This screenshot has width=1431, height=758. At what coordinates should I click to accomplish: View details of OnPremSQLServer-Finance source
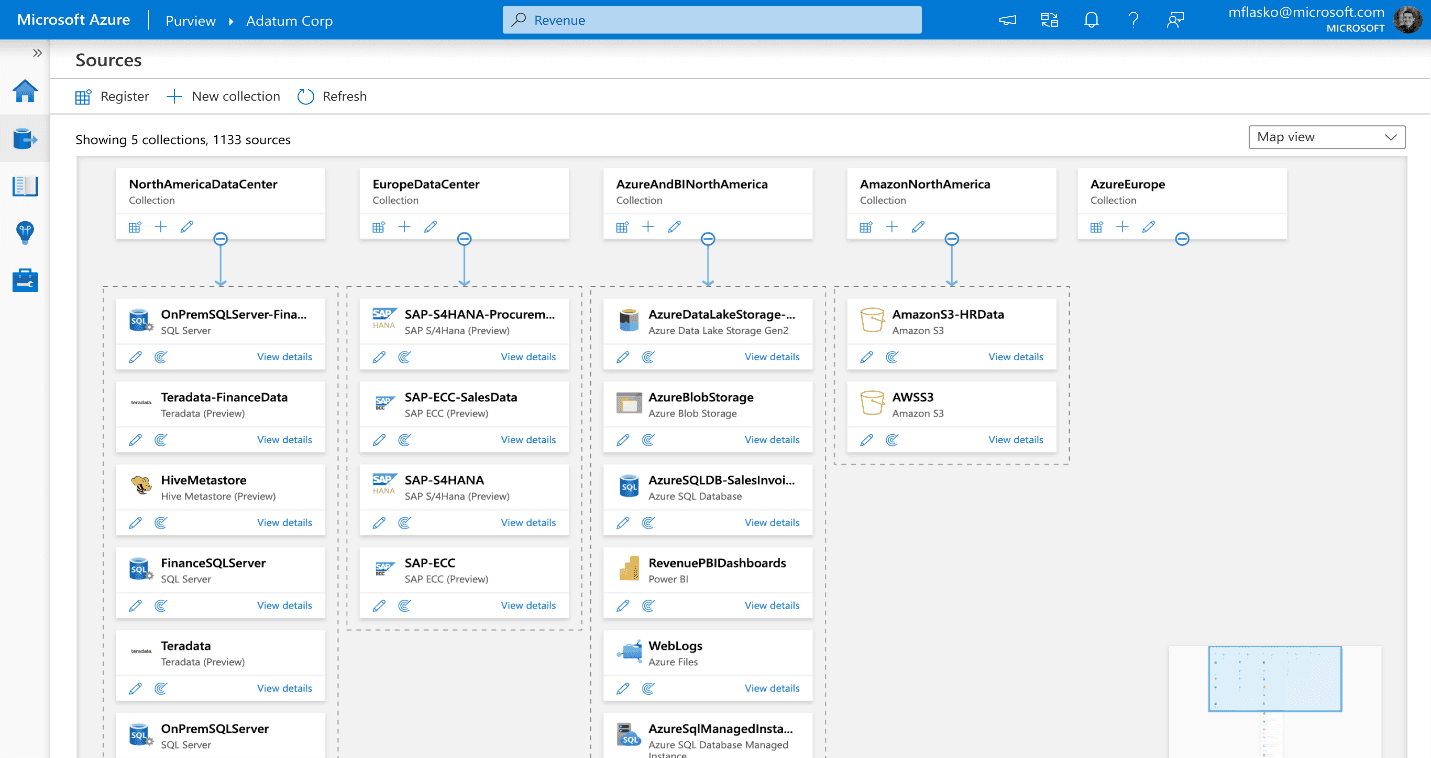[x=284, y=356]
